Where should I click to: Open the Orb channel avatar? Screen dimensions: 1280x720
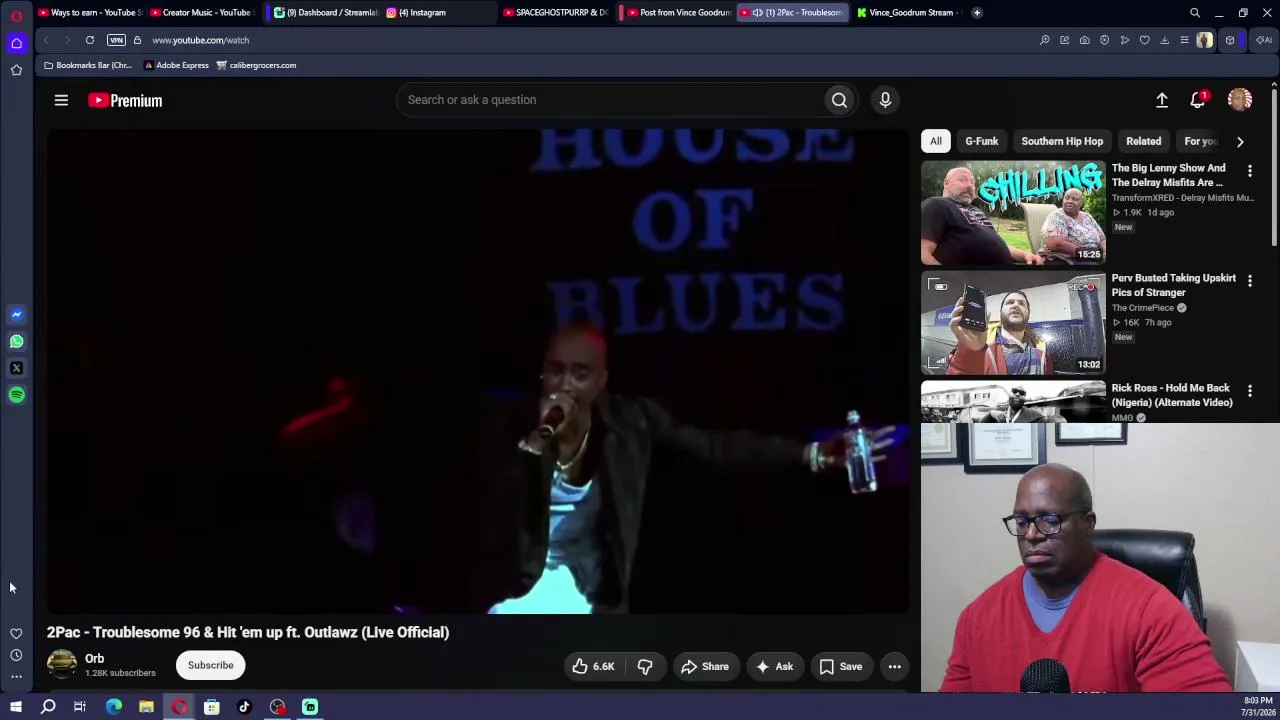click(62, 665)
